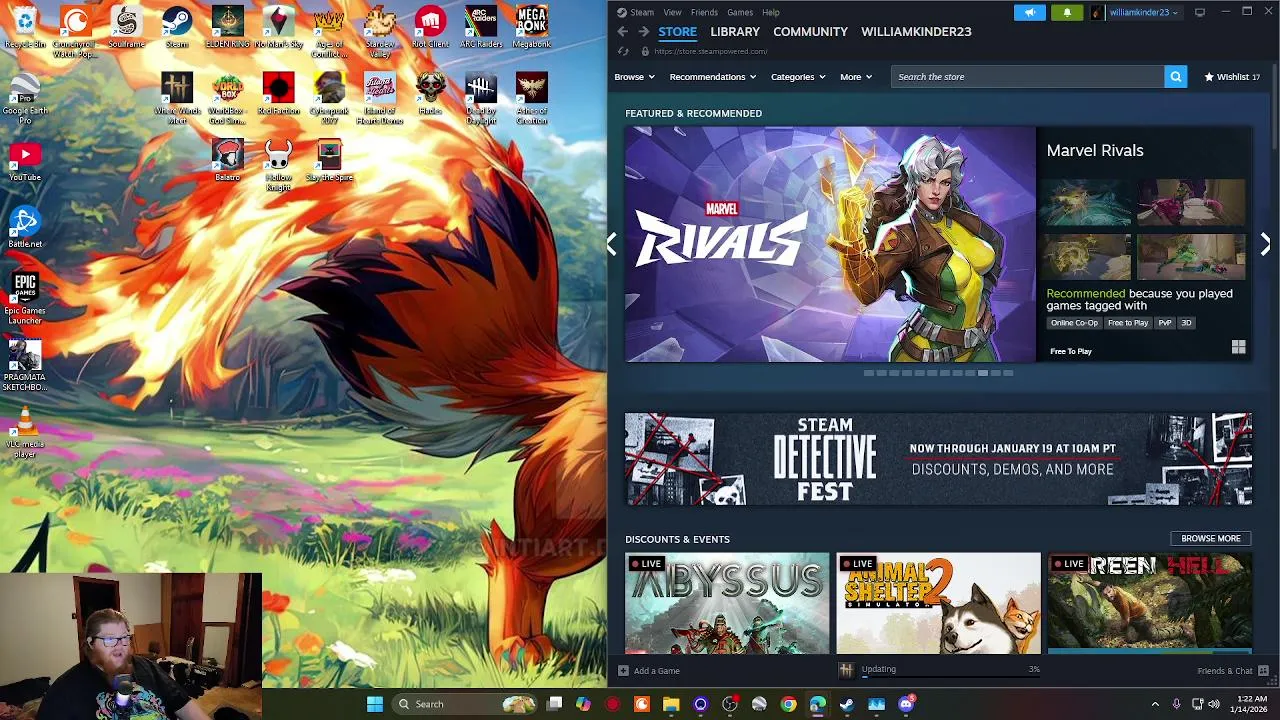
Task: Switch Steam to Big Picture mode icon
Action: click(1199, 12)
